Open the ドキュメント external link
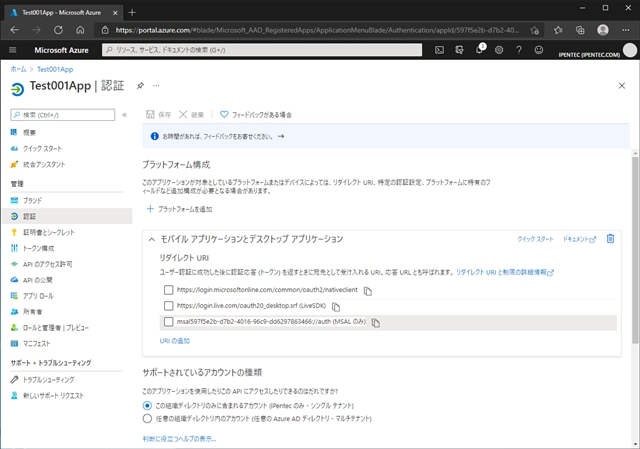This screenshot has width=640, height=449. pos(579,239)
